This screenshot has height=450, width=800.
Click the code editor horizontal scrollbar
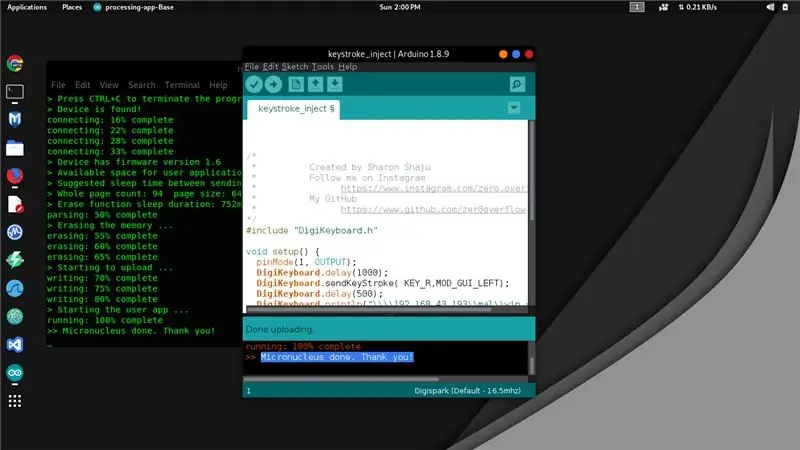(369, 309)
